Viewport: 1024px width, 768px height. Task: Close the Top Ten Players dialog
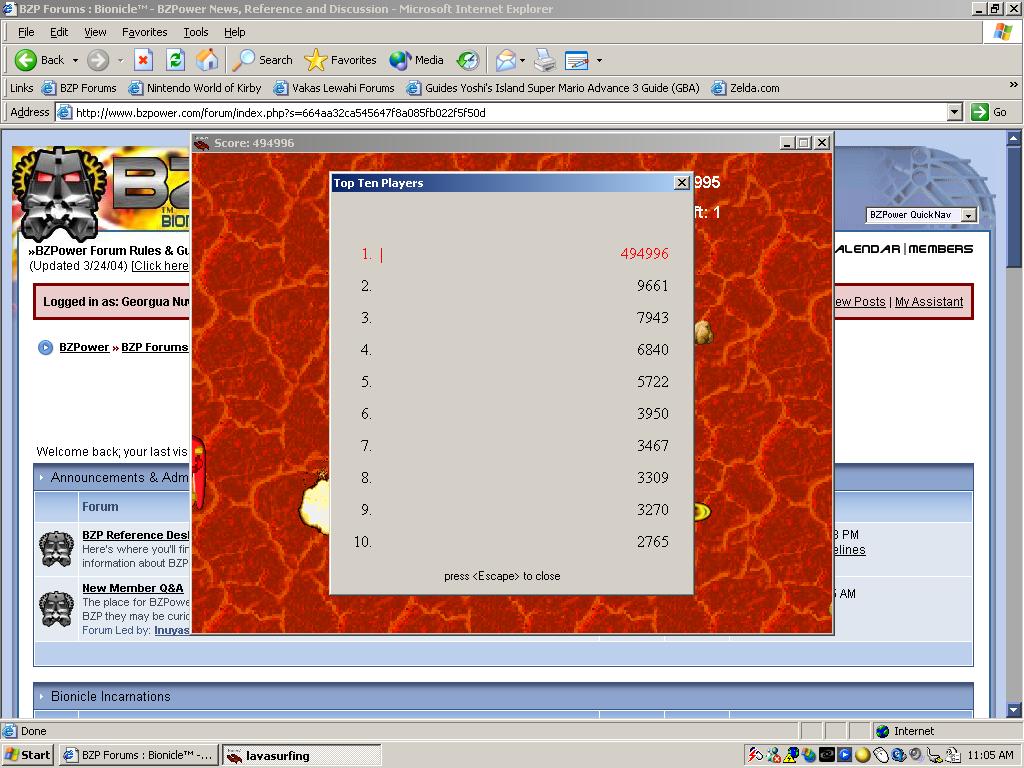(x=681, y=183)
